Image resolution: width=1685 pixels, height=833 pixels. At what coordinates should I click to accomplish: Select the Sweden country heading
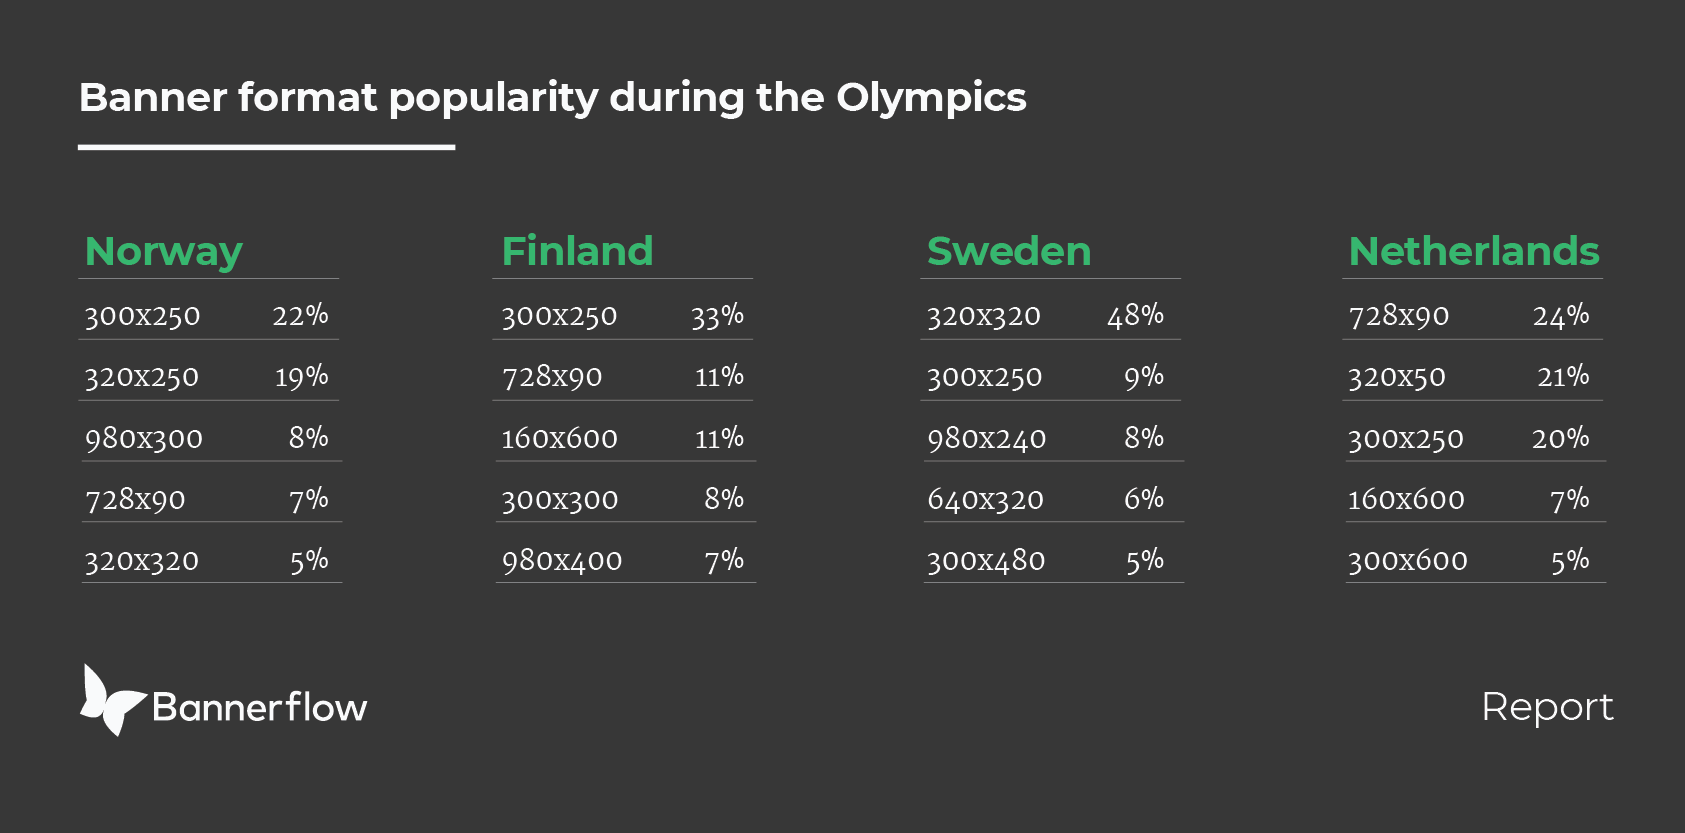coord(1009,251)
